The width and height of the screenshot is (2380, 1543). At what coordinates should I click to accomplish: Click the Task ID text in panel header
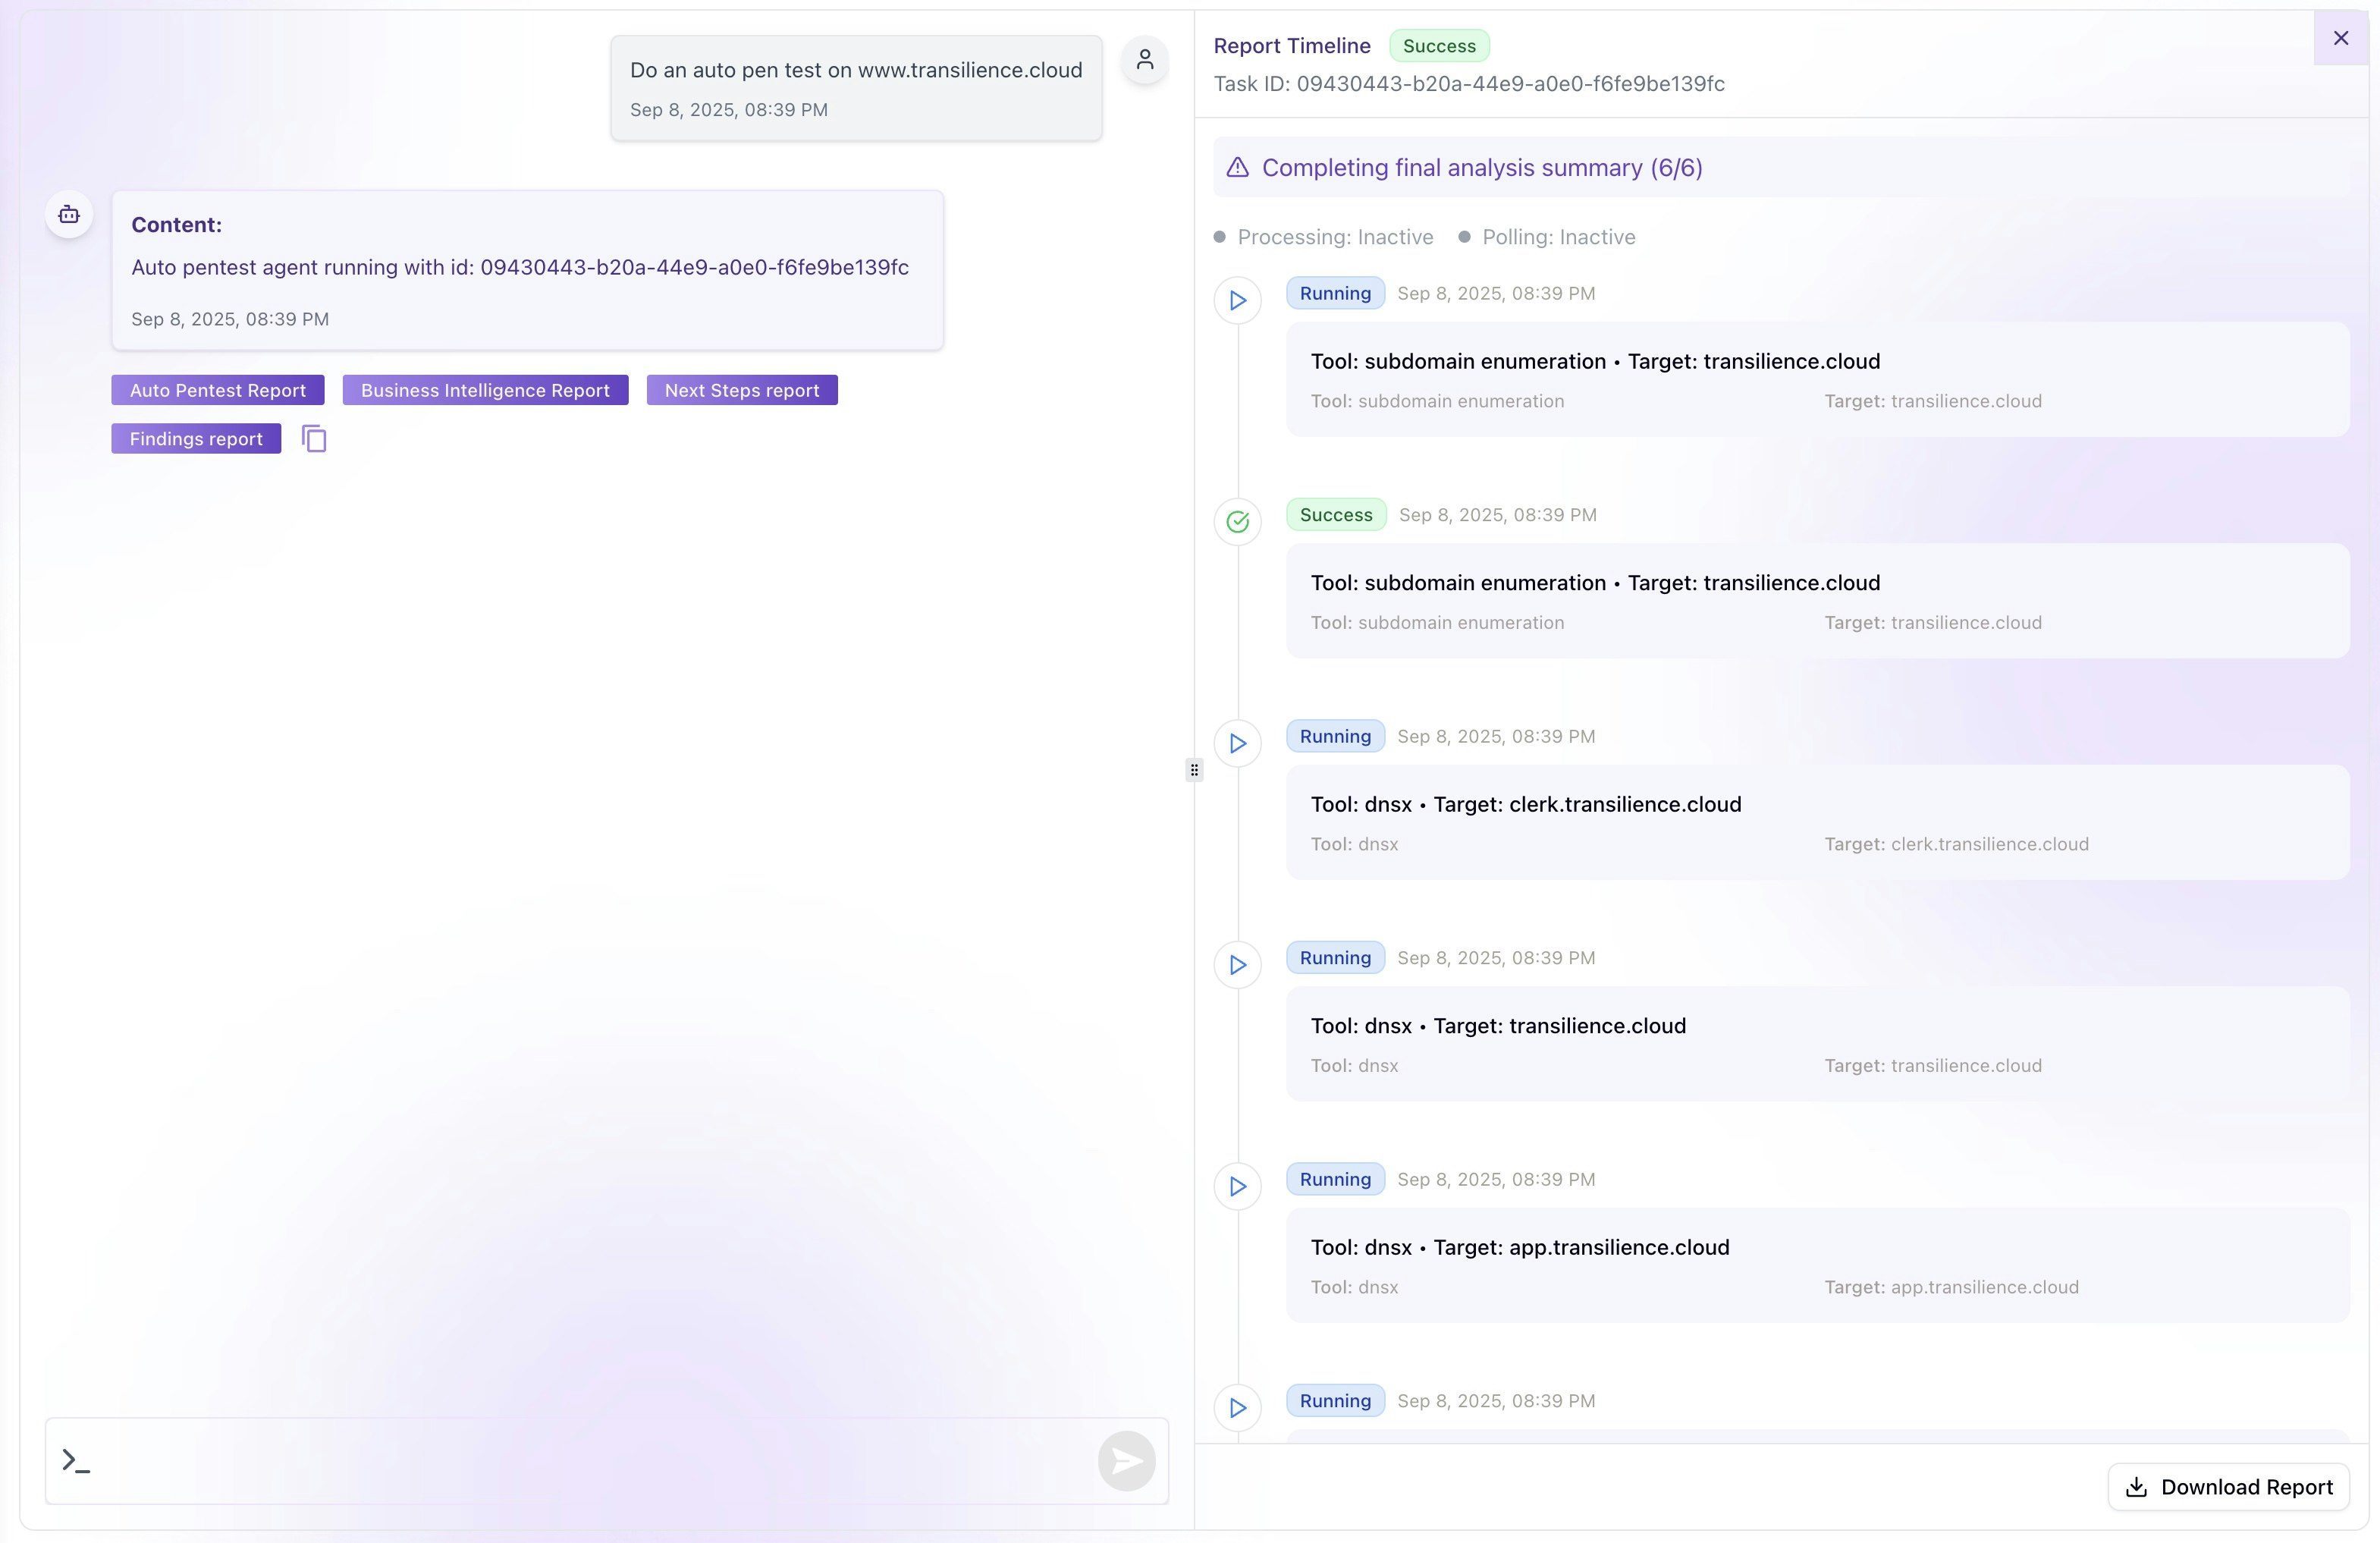[x=1469, y=84]
